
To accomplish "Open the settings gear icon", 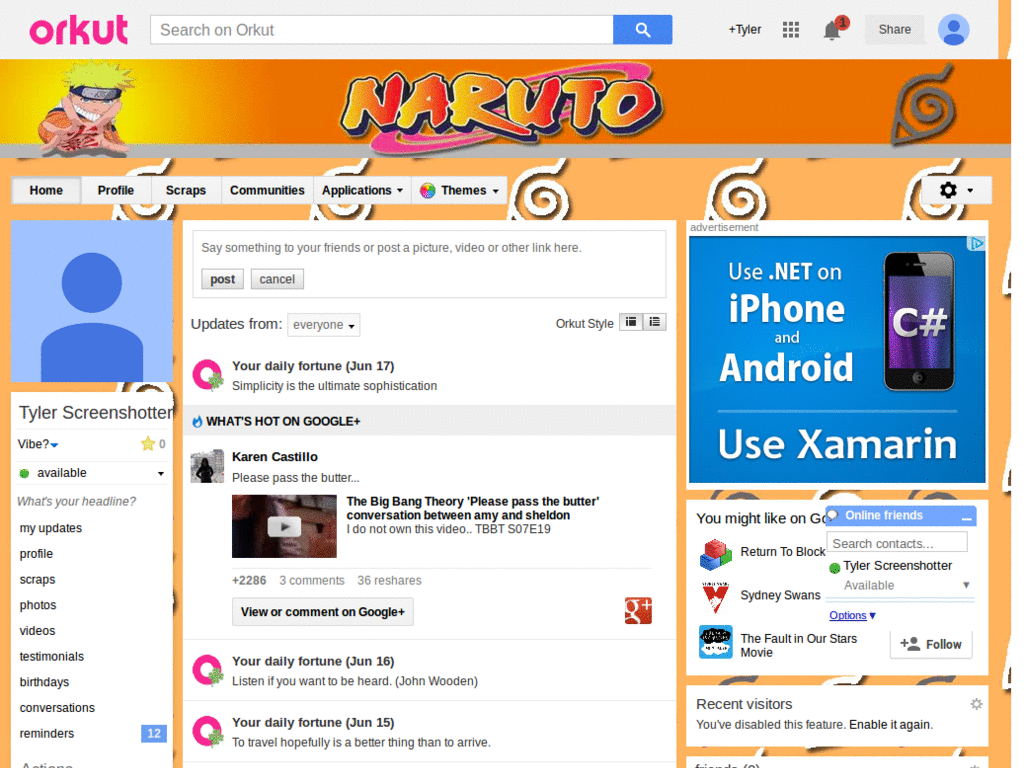I will [x=947, y=189].
